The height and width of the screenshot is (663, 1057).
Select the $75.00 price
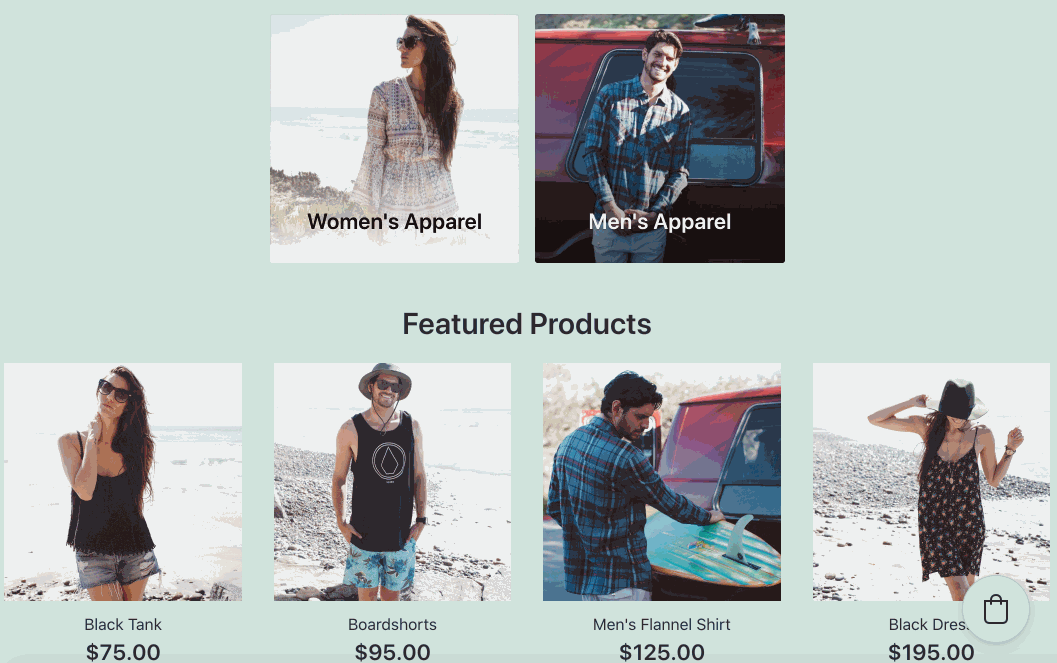123,652
